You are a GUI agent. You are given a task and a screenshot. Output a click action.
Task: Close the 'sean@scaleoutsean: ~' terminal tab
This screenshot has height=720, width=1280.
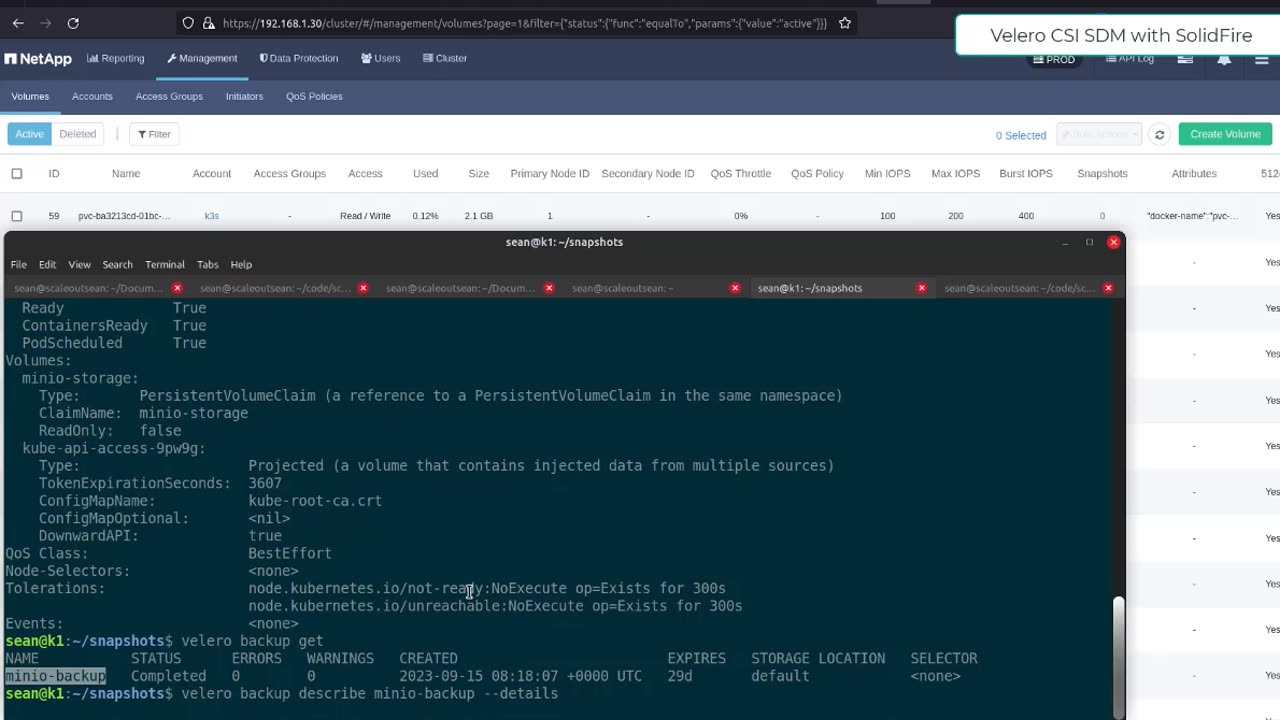click(735, 288)
